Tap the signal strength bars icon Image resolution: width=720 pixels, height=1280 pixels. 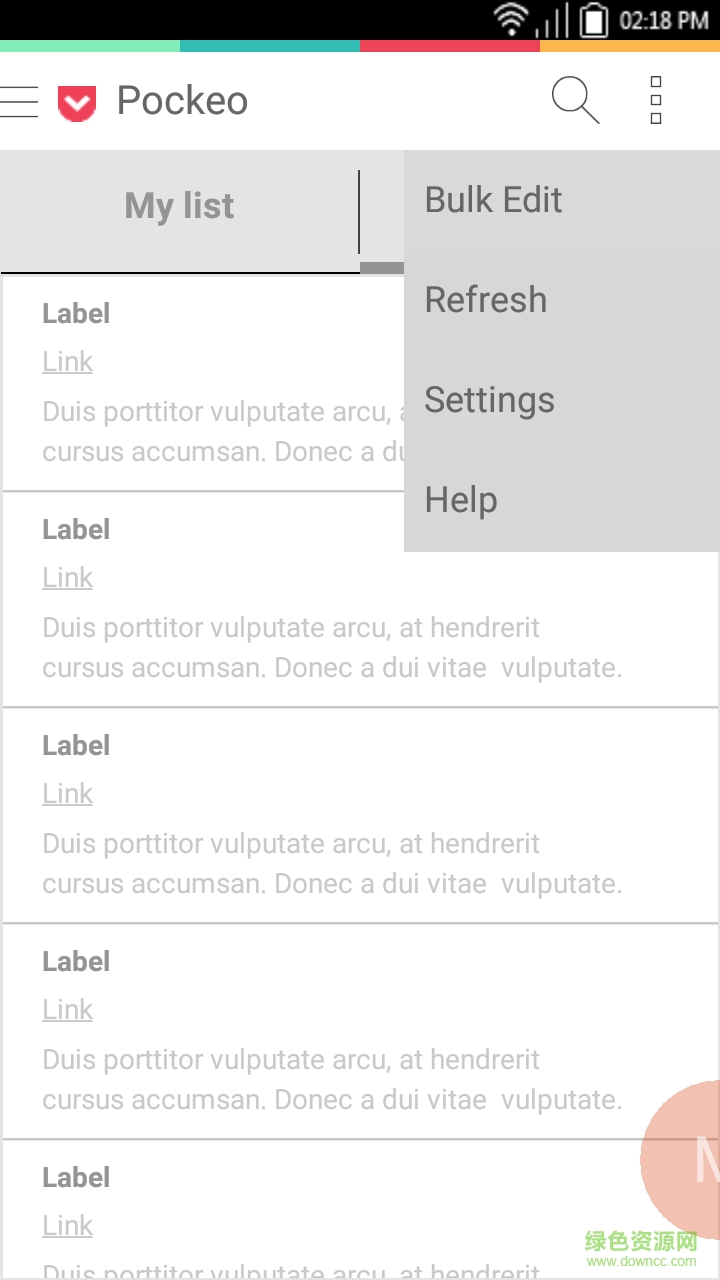[553, 21]
